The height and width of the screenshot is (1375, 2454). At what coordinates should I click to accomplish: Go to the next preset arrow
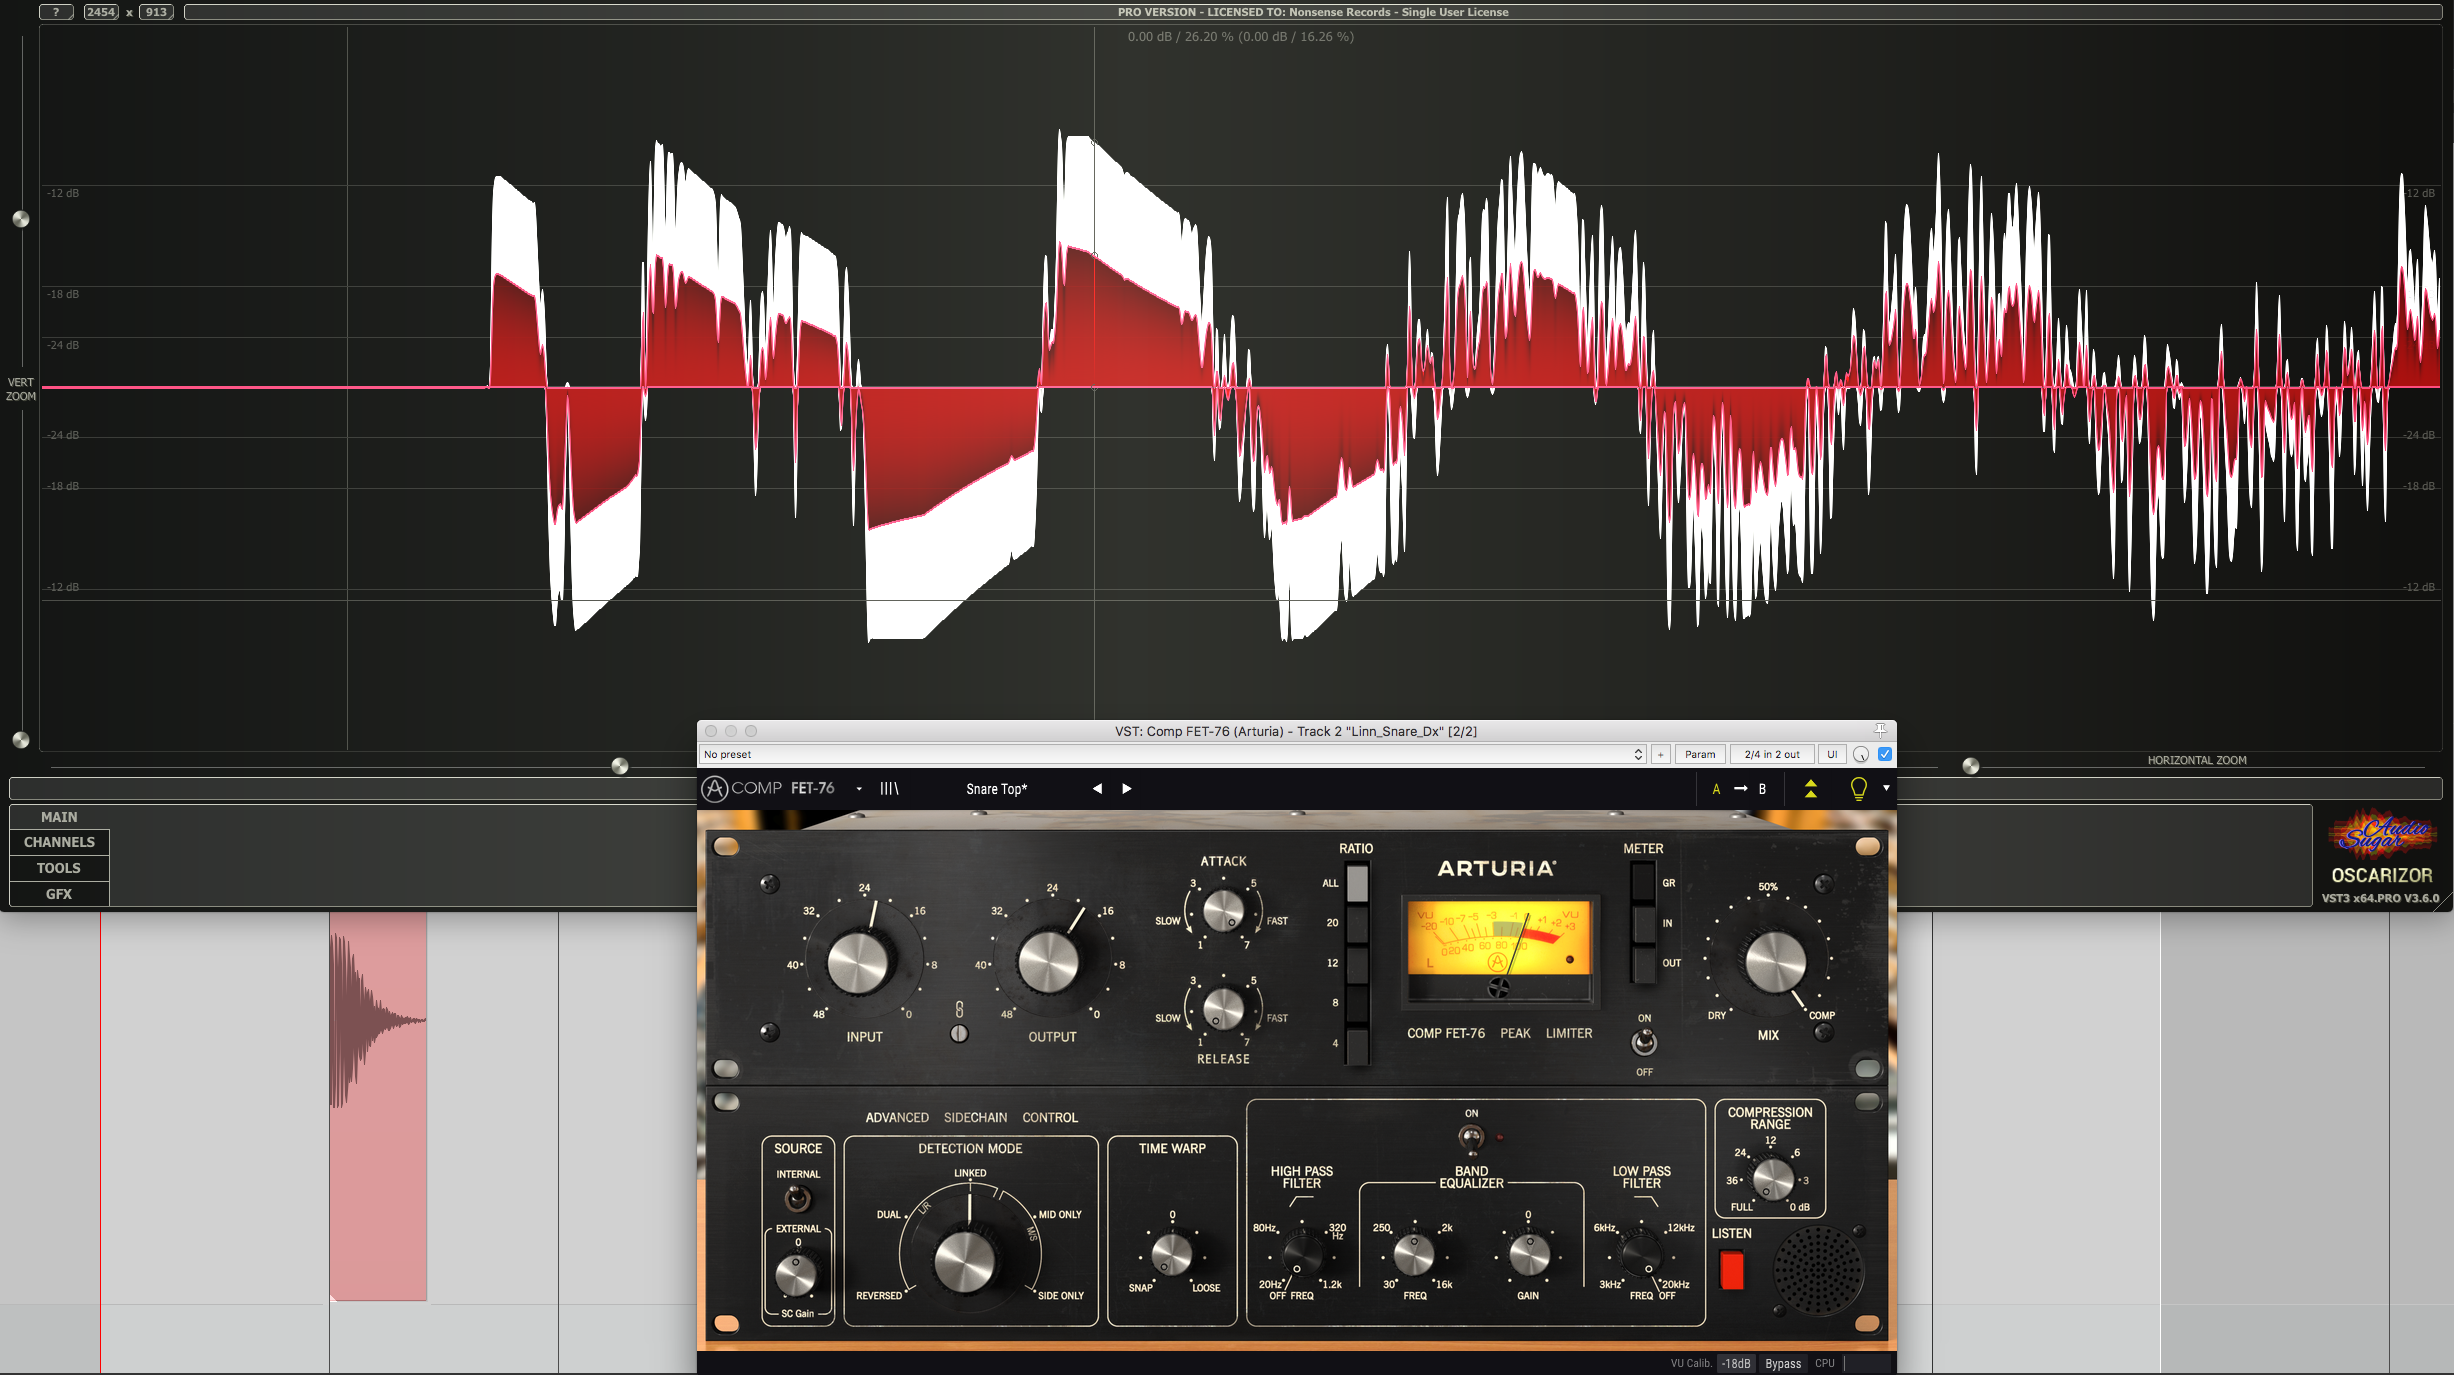coord(1127,789)
